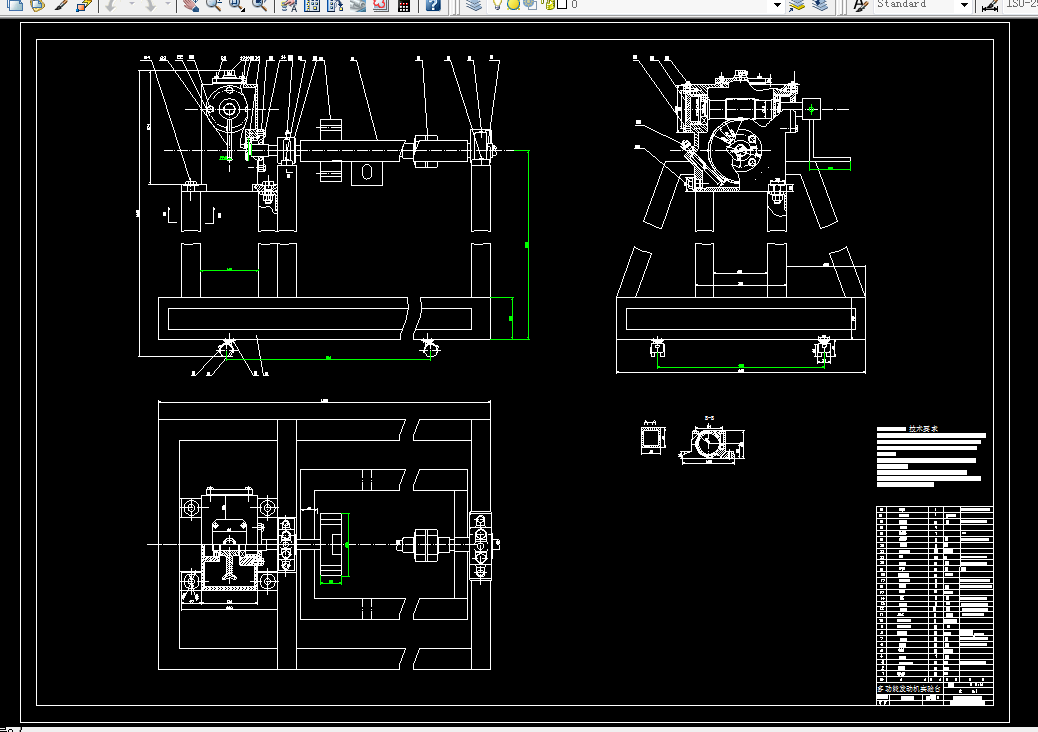This screenshot has width=1038, height=732.
Task: Click the Layer Previous icon
Action: point(820,5)
